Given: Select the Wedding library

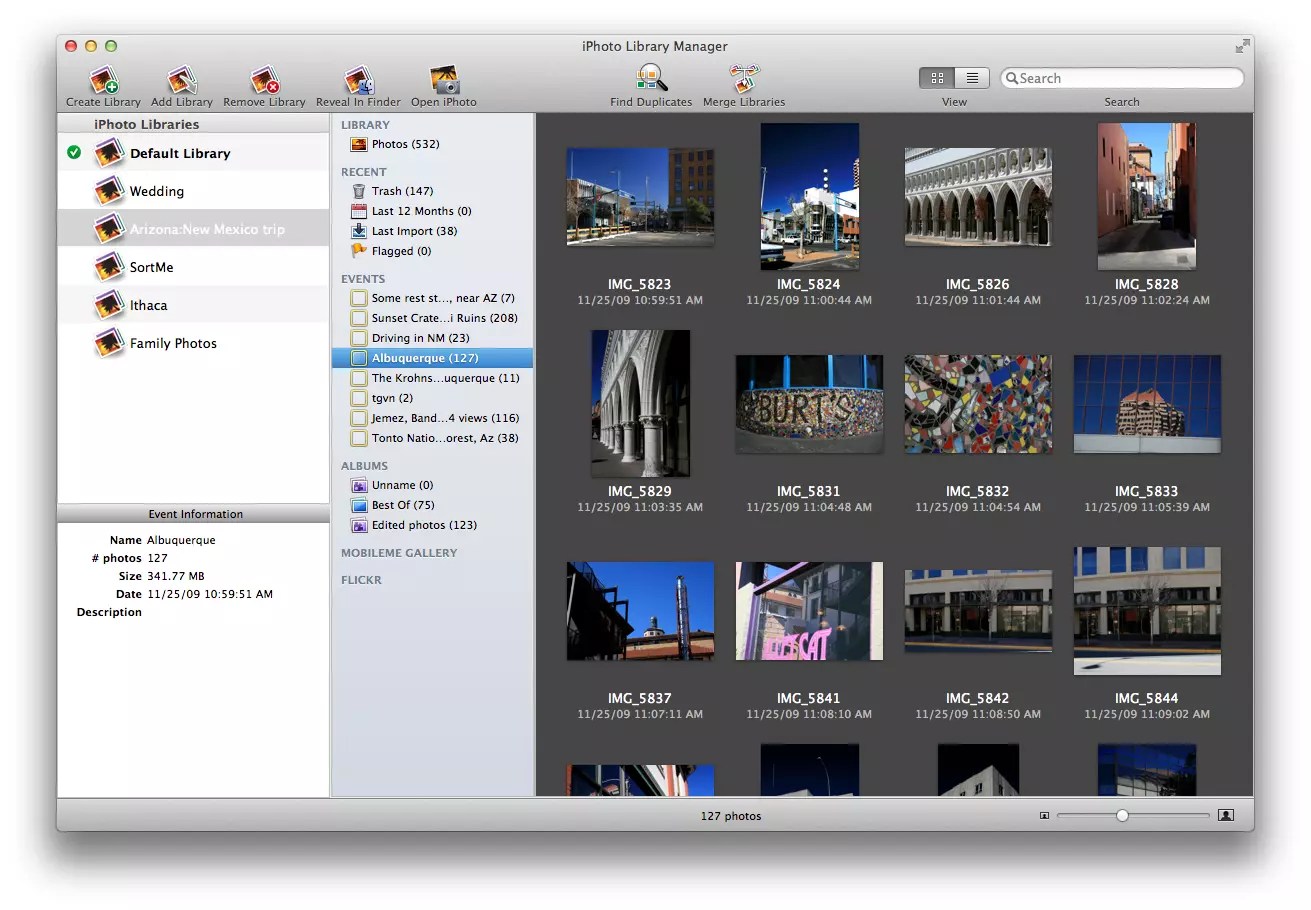Looking at the screenshot, I should coord(156,191).
